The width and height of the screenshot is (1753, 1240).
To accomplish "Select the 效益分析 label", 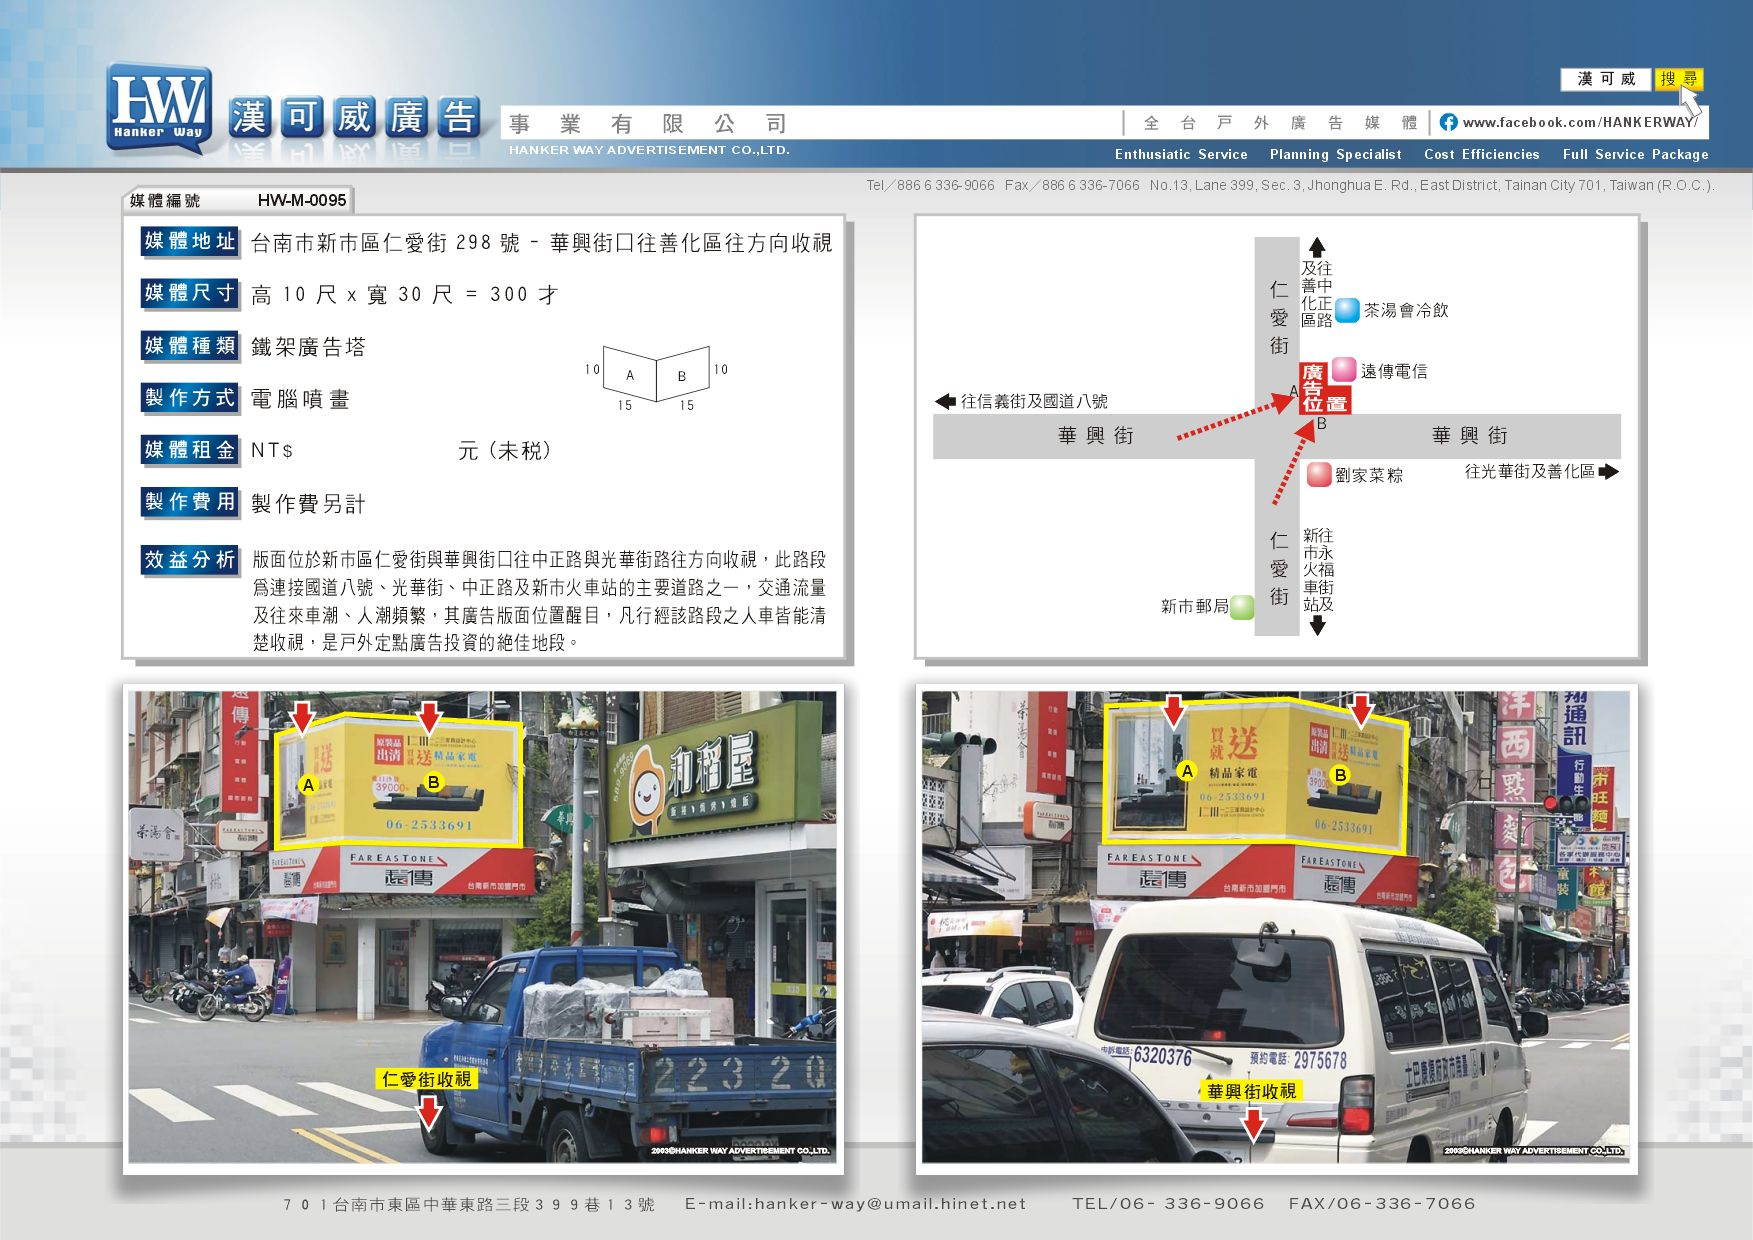I will [x=190, y=560].
